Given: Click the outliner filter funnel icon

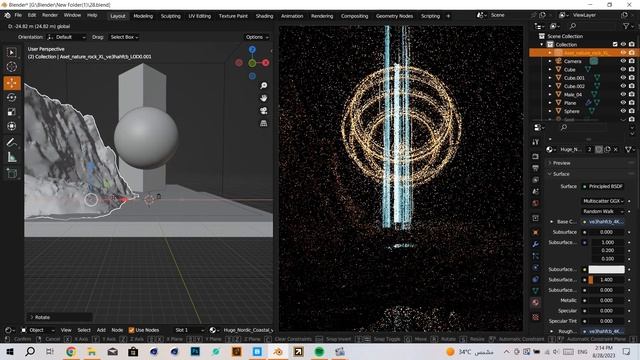Looking at the screenshot, I should tap(626, 26).
